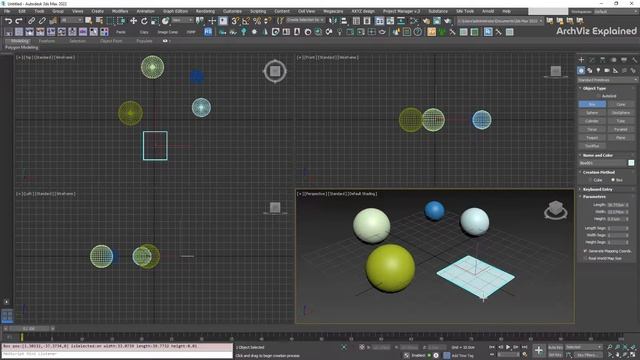This screenshot has width=640, height=360.
Task: Open the Create Selection Set dropdown
Action: (305, 20)
